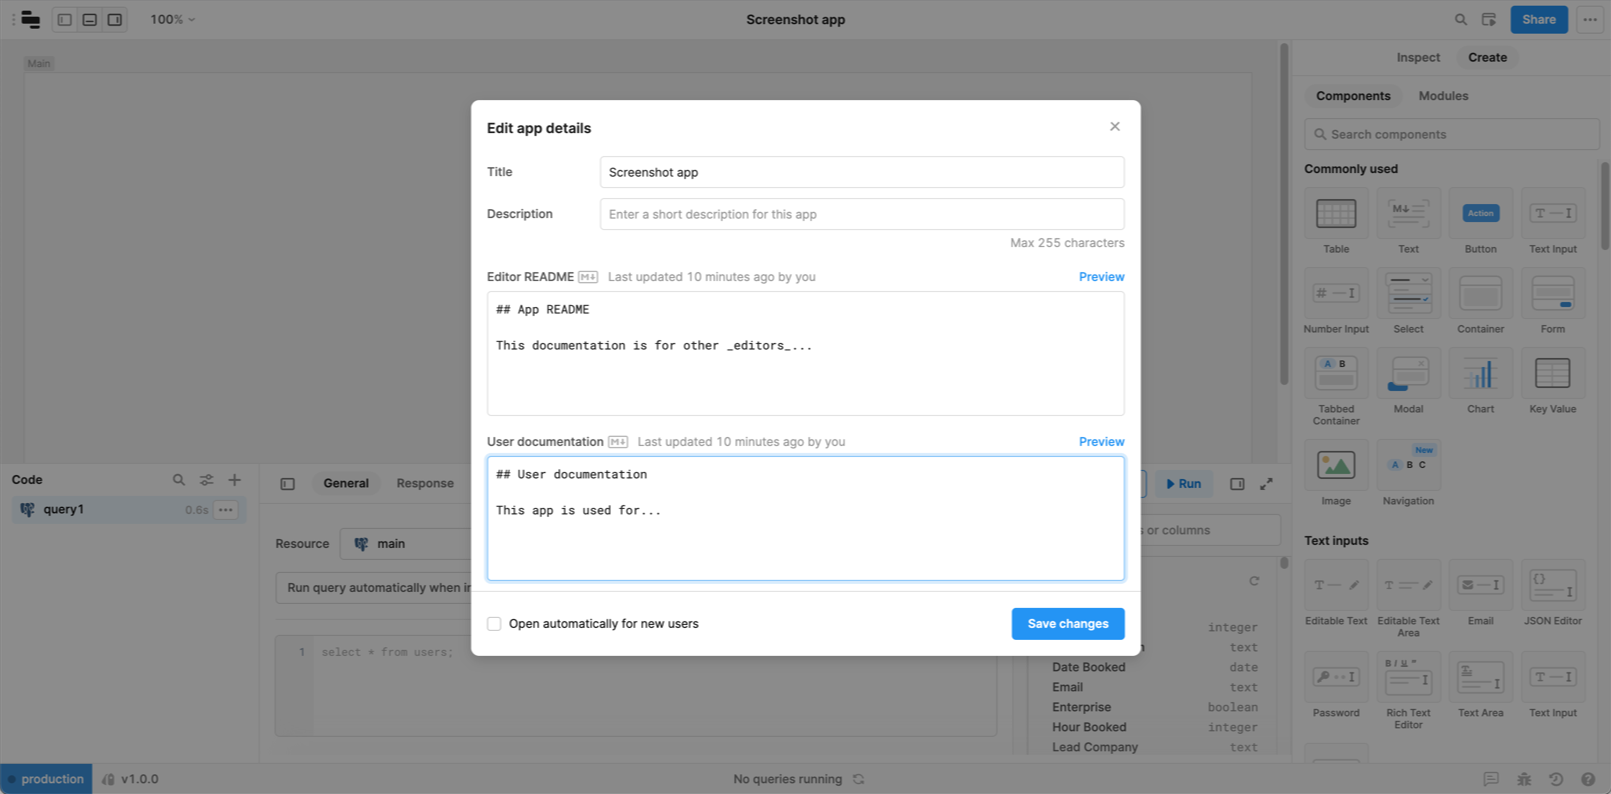This screenshot has width=1611, height=794.
Task: Preview the Editor README
Action: [x=1101, y=277]
